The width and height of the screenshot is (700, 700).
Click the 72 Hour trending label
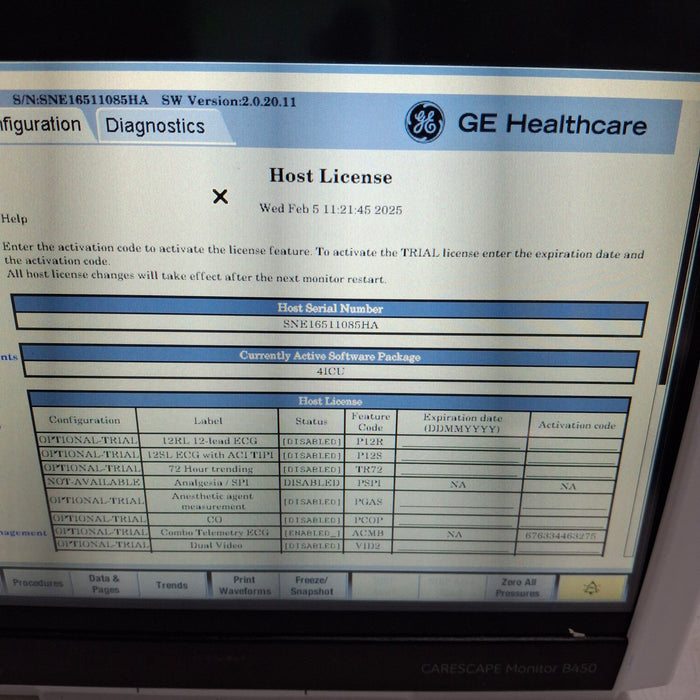211,469
